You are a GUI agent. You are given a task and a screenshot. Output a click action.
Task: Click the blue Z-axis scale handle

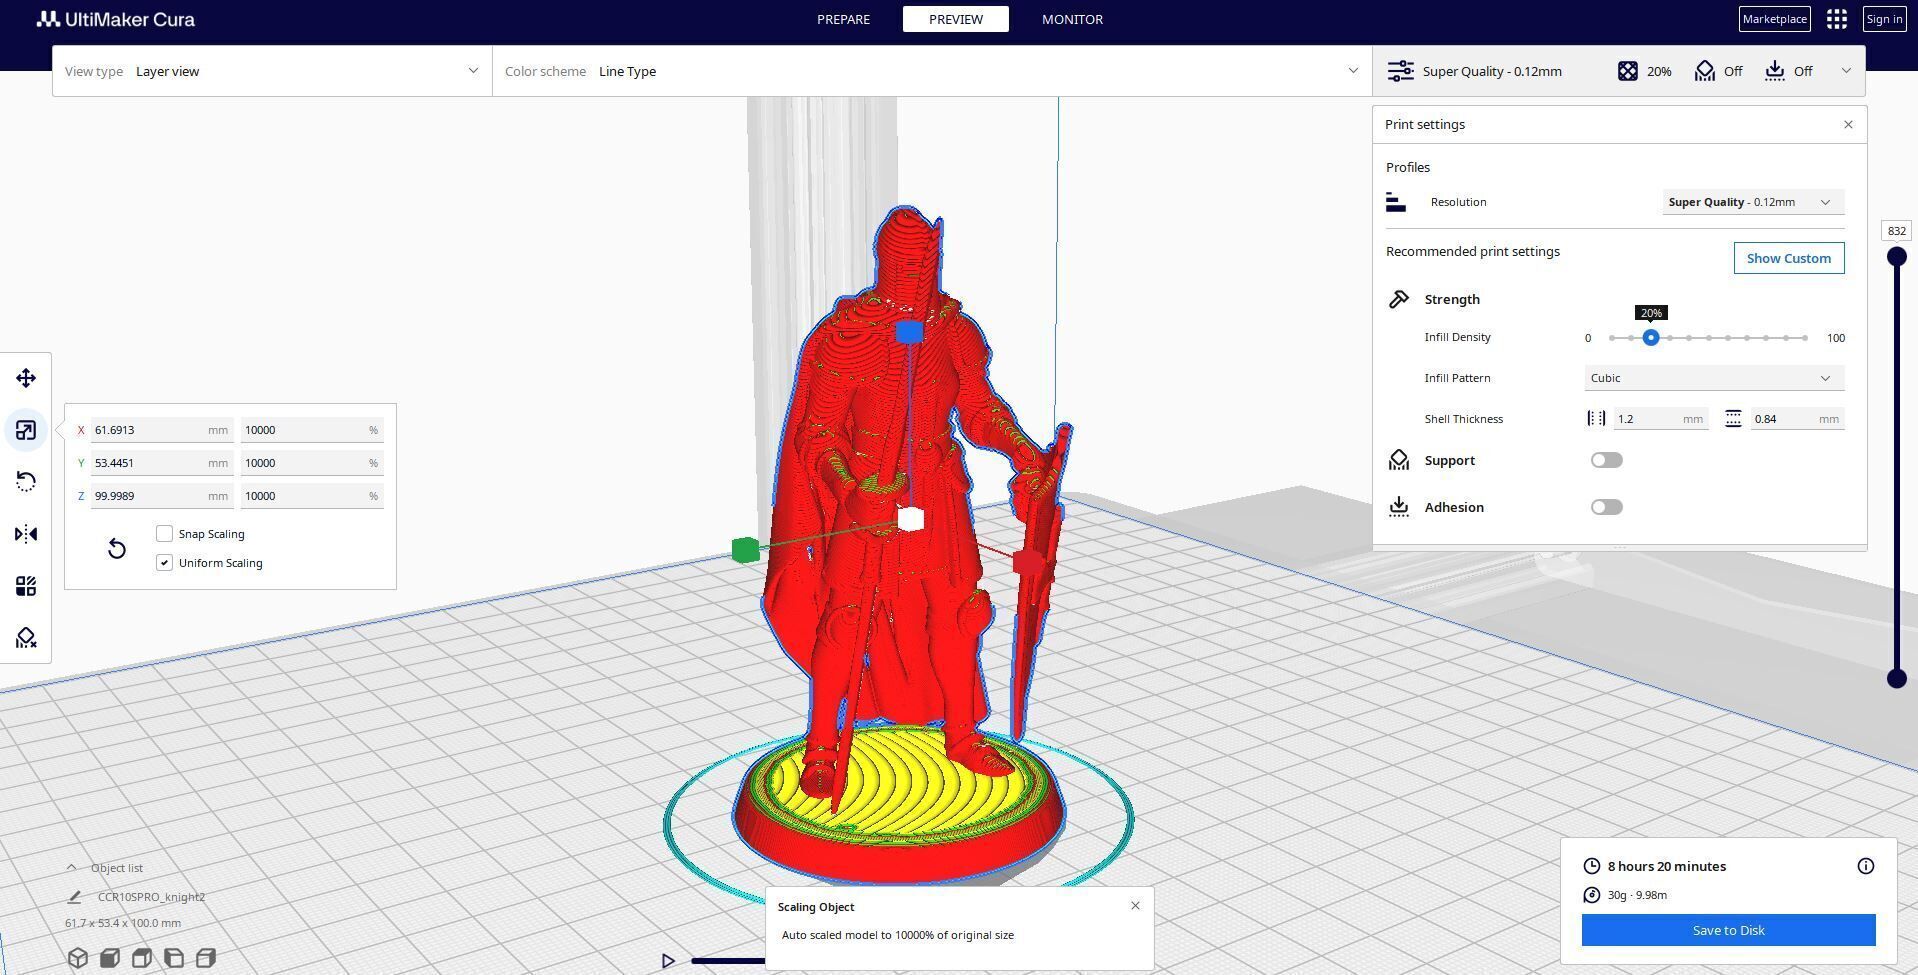pos(909,332)
